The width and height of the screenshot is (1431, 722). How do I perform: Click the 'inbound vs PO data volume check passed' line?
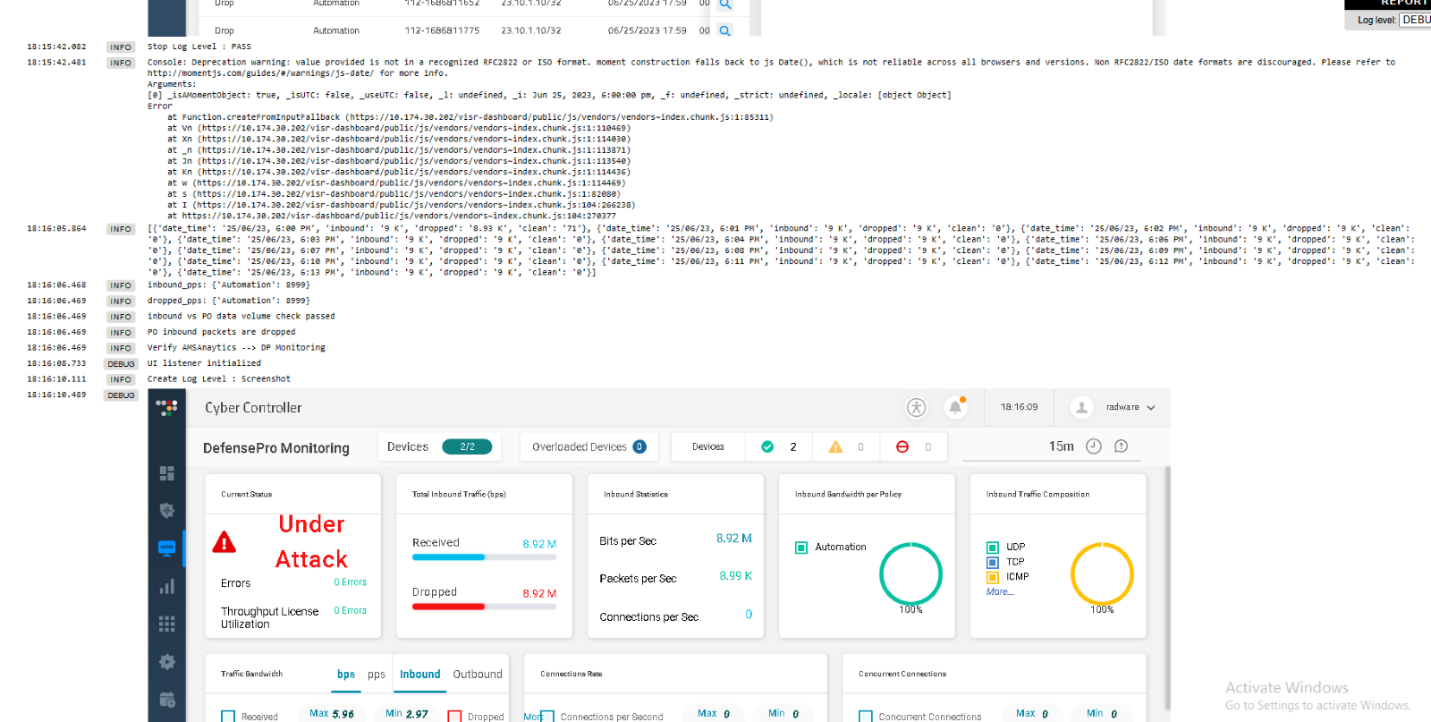241,316
